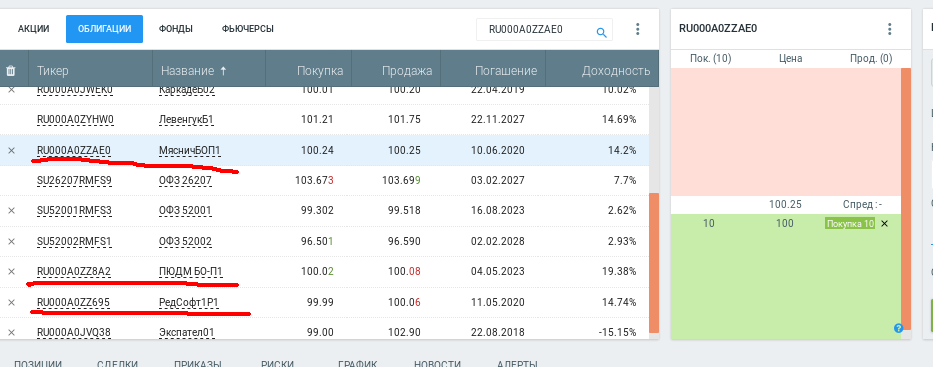Open the ПРИКАЗЫ bottom tab
Screen dimensions: 933x367
198,363
